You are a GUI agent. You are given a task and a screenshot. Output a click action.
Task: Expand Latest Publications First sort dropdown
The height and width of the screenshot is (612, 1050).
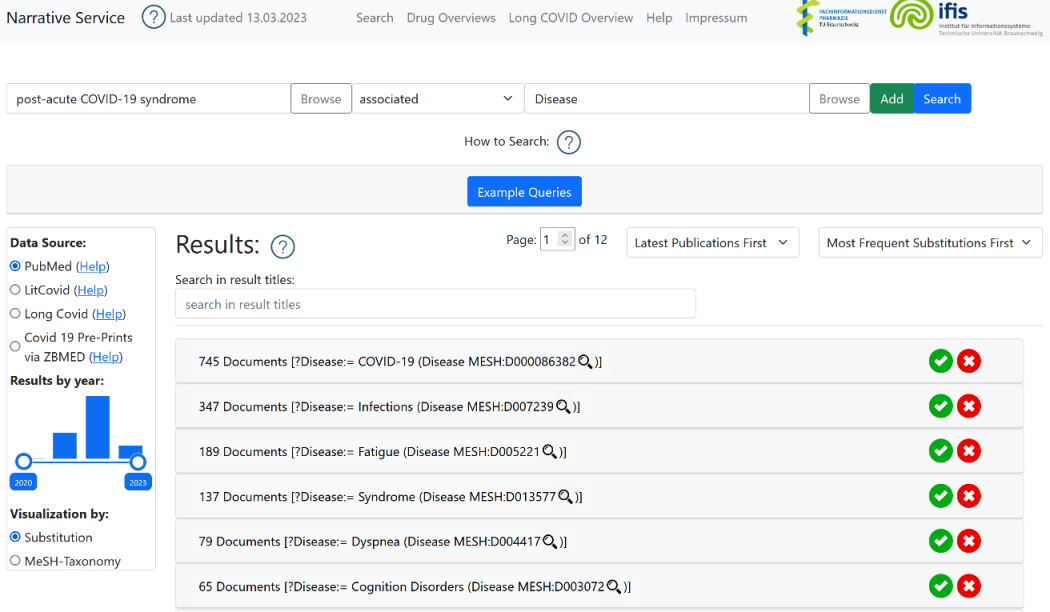coord(712,243)
